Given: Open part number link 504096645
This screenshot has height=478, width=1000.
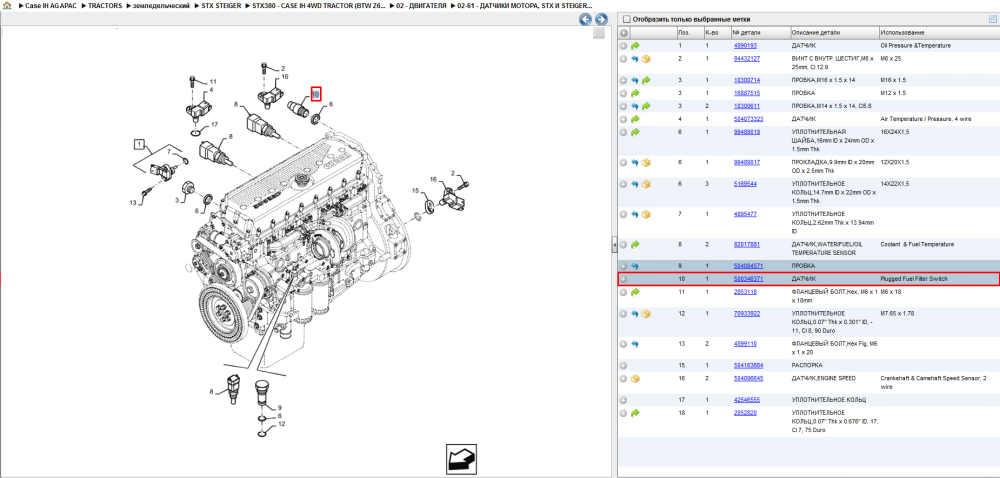Looking at the screenshot, I should [x=748, y=379].
